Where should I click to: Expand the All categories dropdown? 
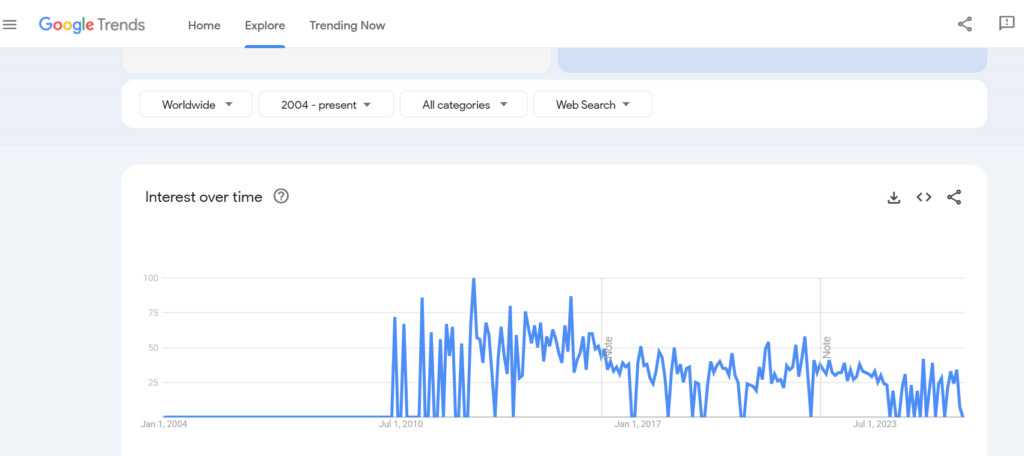463,104
